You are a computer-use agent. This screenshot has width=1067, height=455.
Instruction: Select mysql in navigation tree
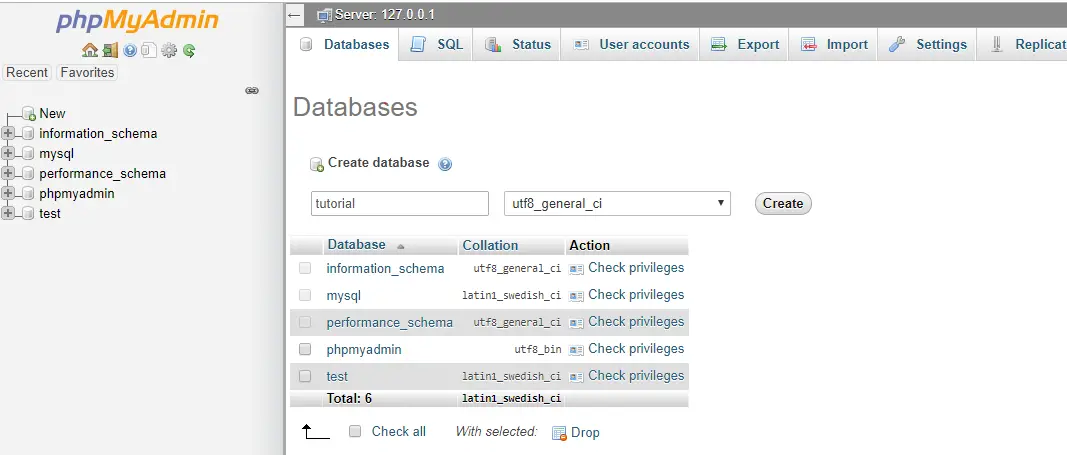pos(56,154)
